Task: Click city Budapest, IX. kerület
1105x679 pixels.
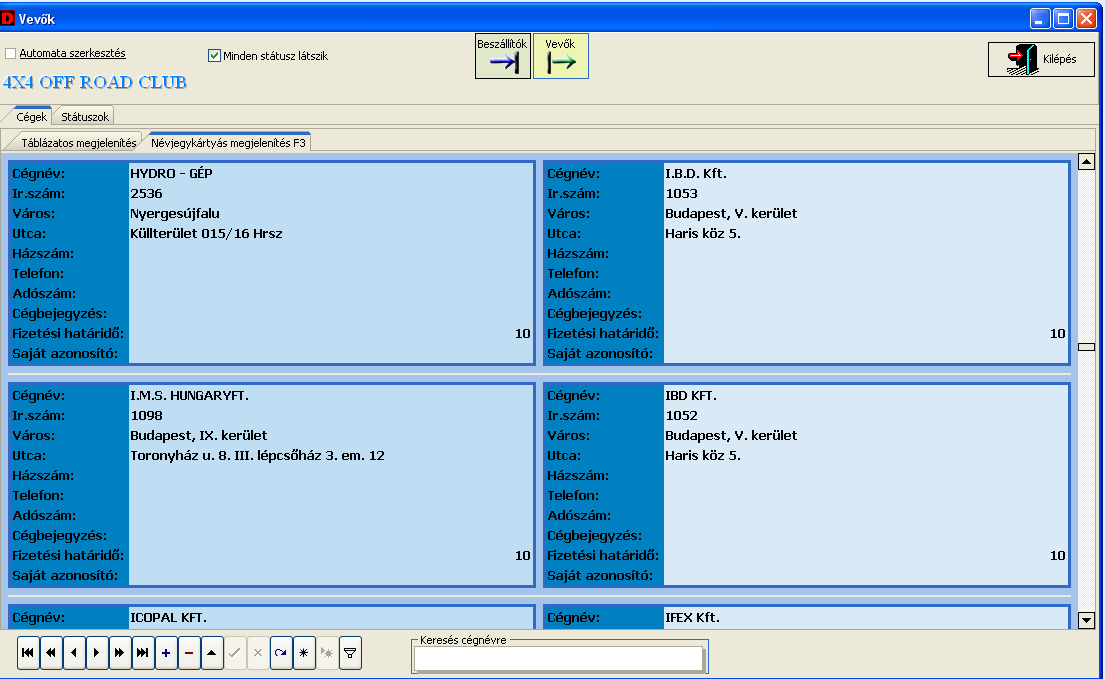Action: coord(199,435)
